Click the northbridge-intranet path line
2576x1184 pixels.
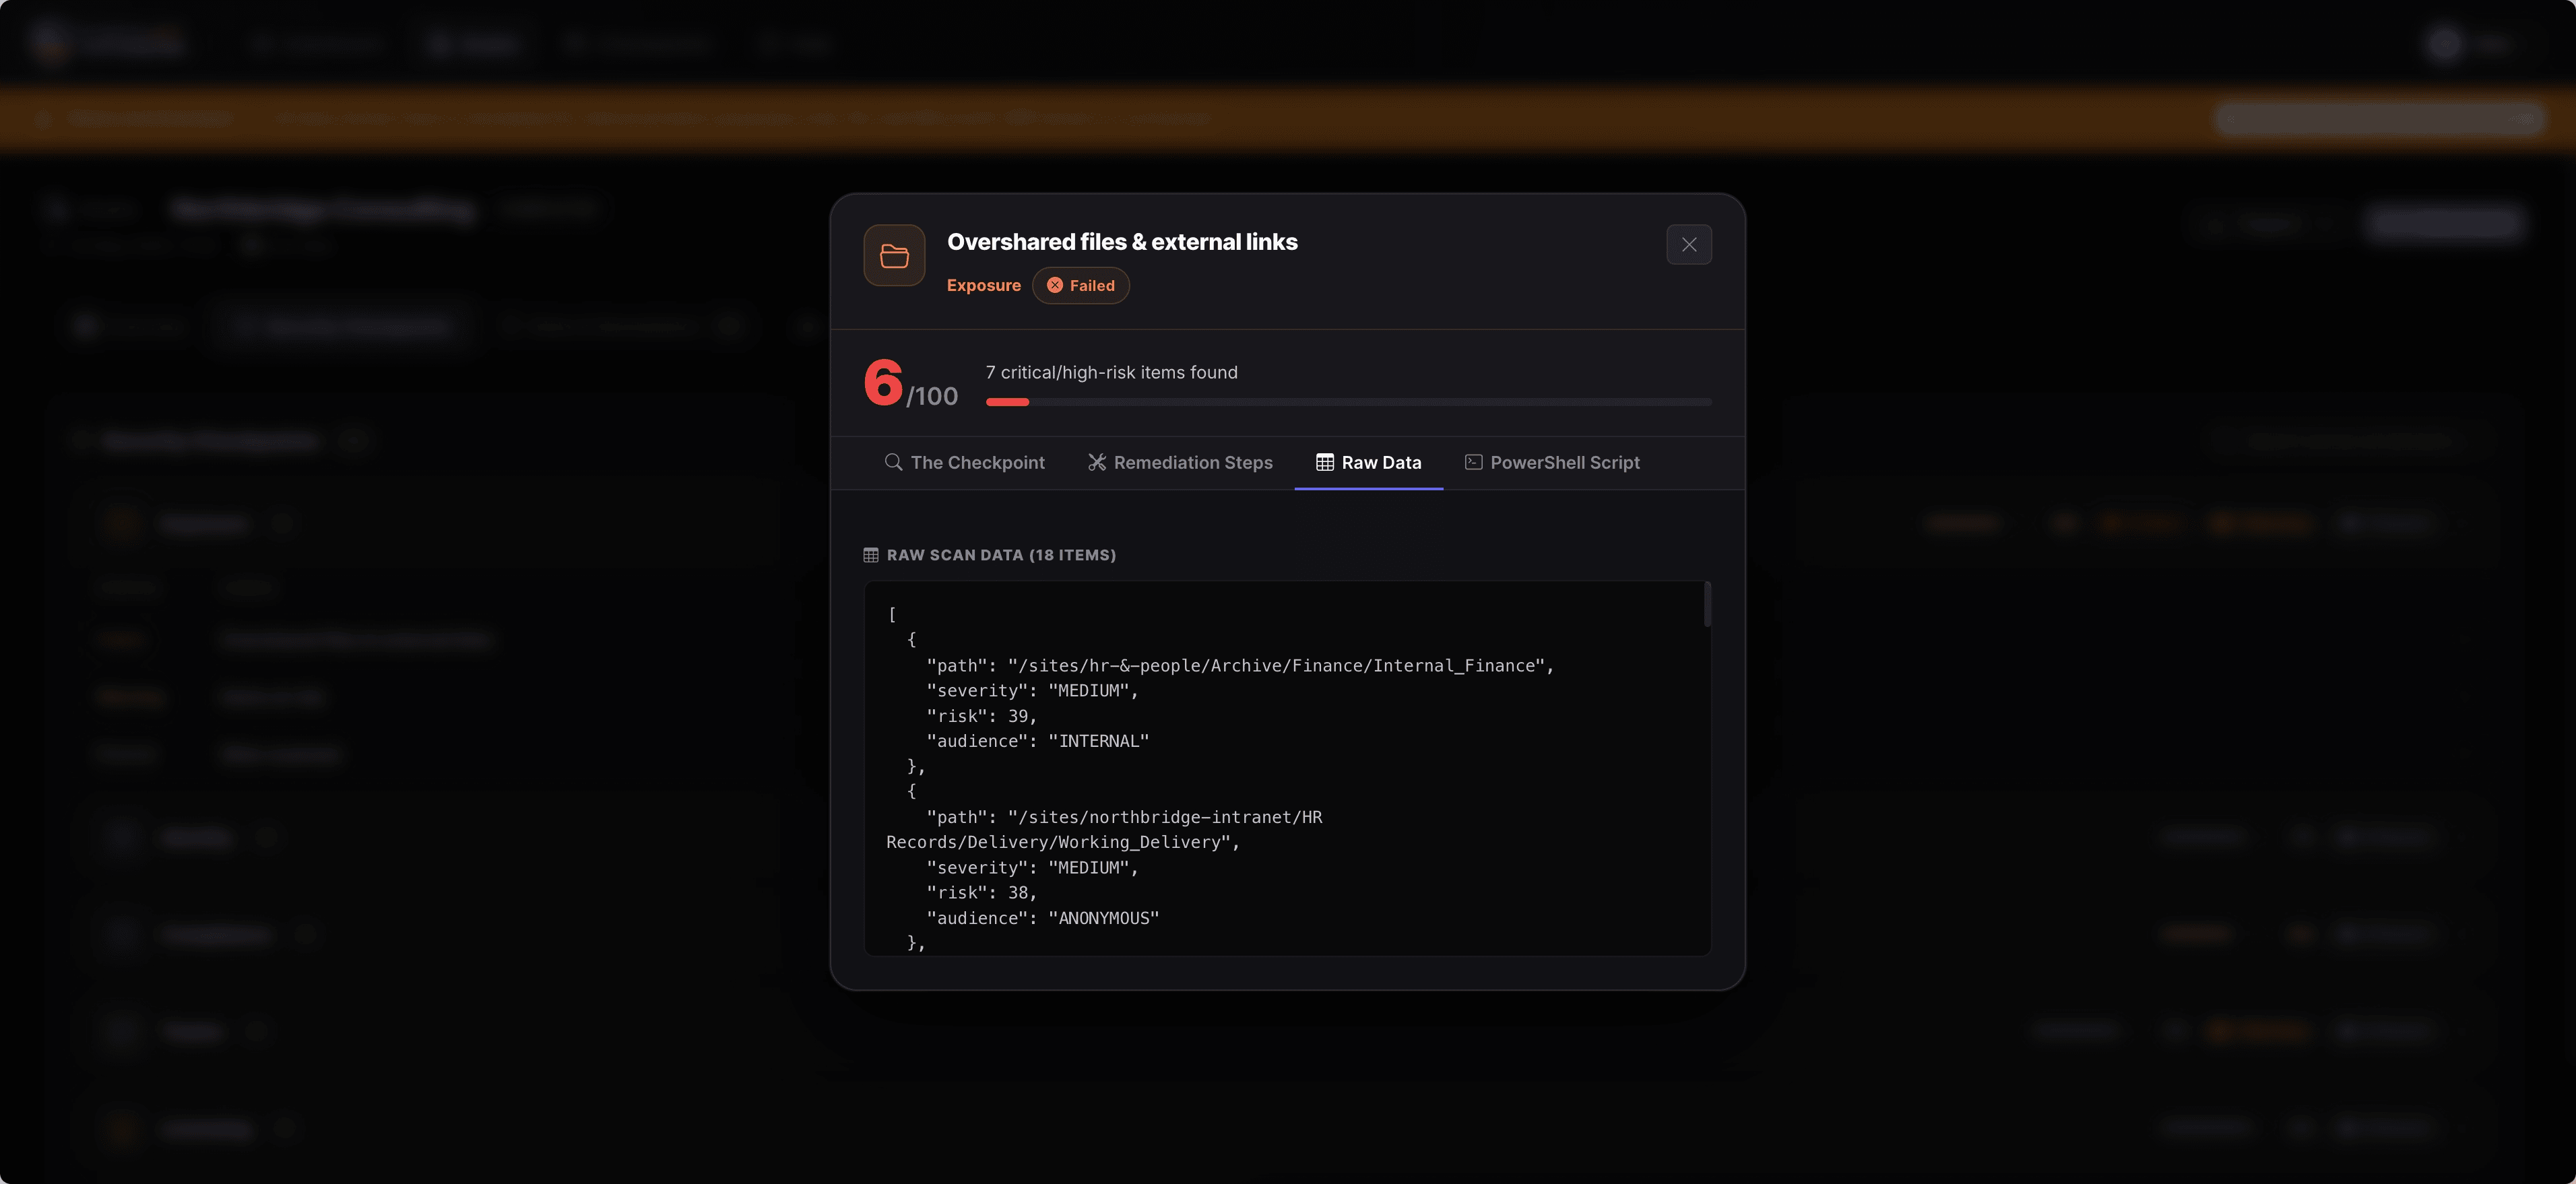click(1104, 830)
